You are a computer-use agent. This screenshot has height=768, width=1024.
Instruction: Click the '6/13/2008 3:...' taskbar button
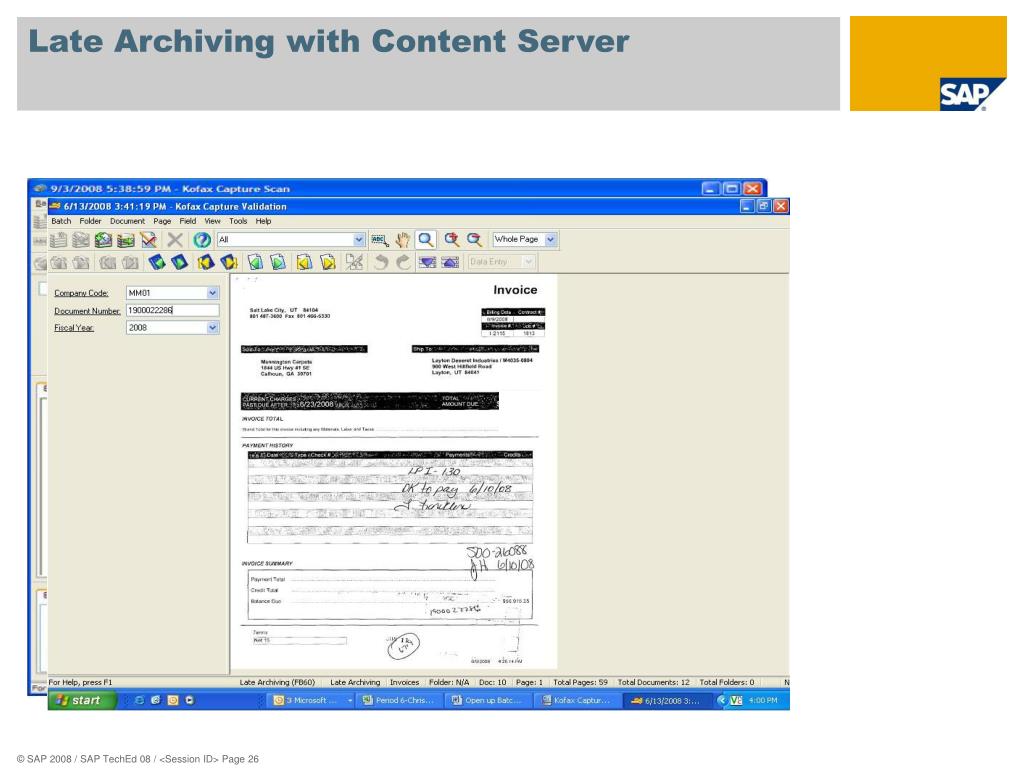click(x=665, y=700)
